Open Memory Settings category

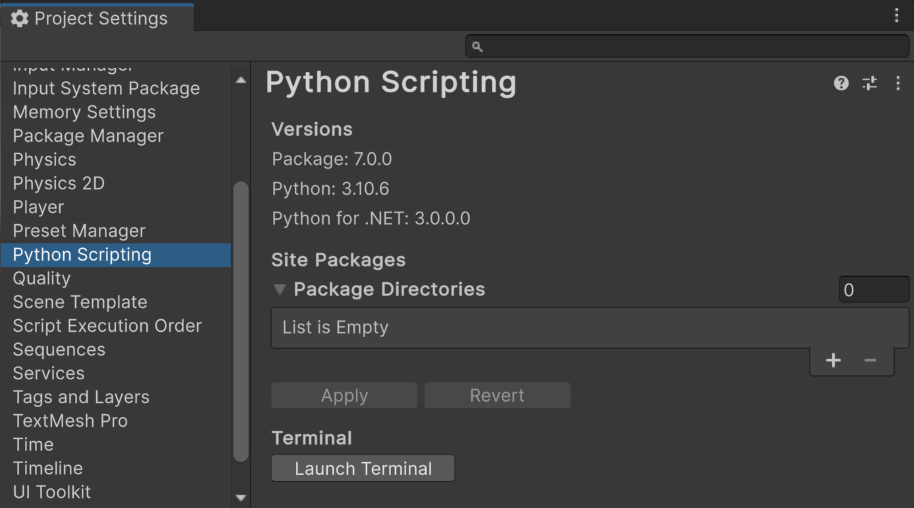click(x=115, y=112)
